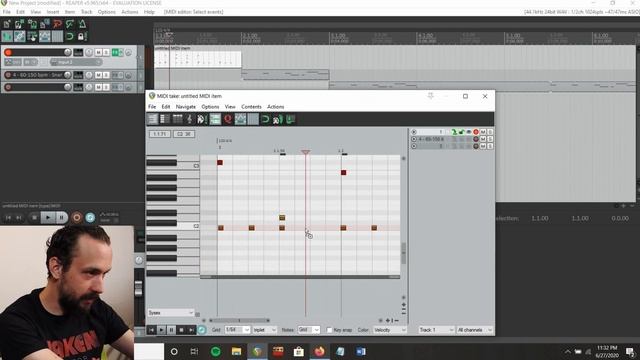Open the Track menu in REAPER
This screenshot has height=360, width=640.
(87, 12)
